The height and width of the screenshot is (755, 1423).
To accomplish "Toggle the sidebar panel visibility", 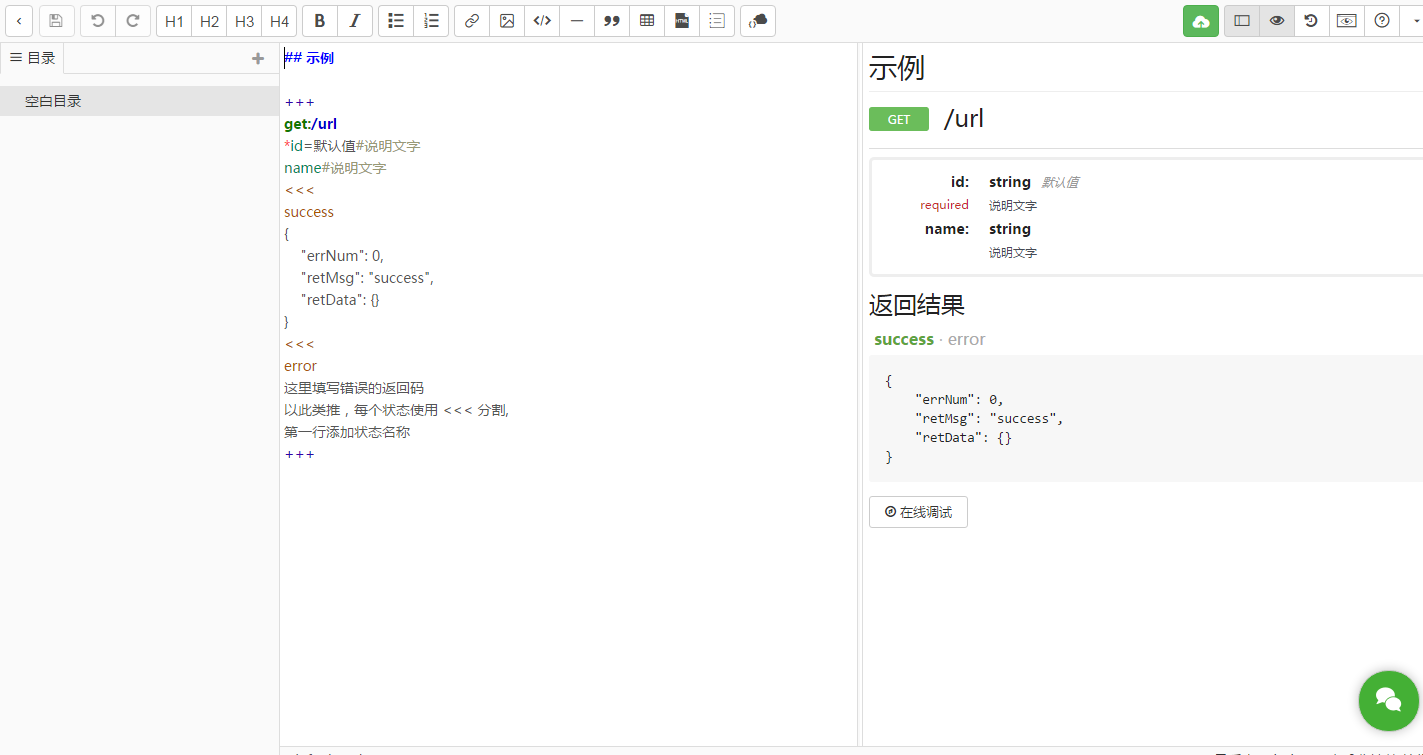I will (x=1242, y=21).
